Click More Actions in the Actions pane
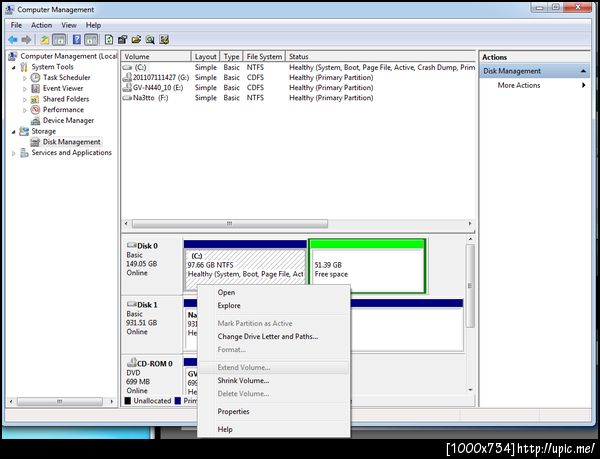This screenshot has height=459, width=600. (519, 85)
